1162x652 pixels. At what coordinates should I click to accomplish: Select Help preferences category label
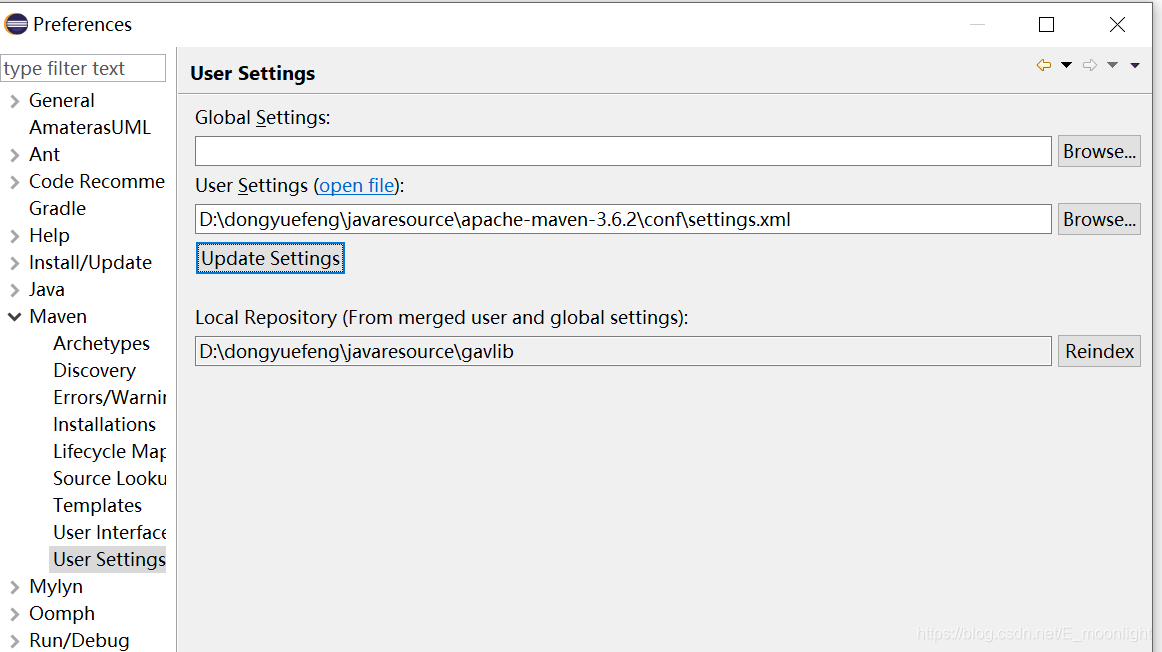49,236
